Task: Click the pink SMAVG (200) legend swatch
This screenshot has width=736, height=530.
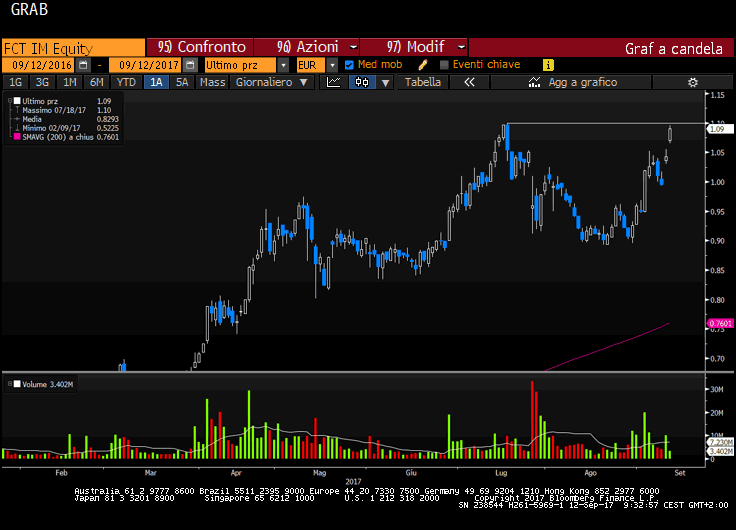Action: (16, 137)
